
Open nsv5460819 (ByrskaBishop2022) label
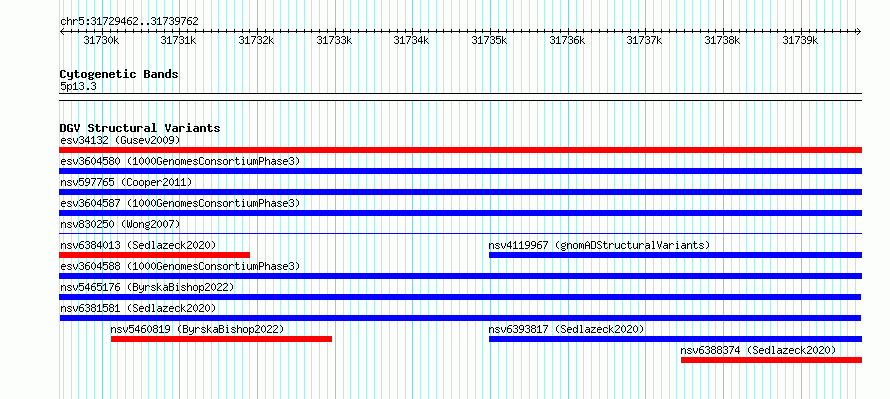click(197, 329)
